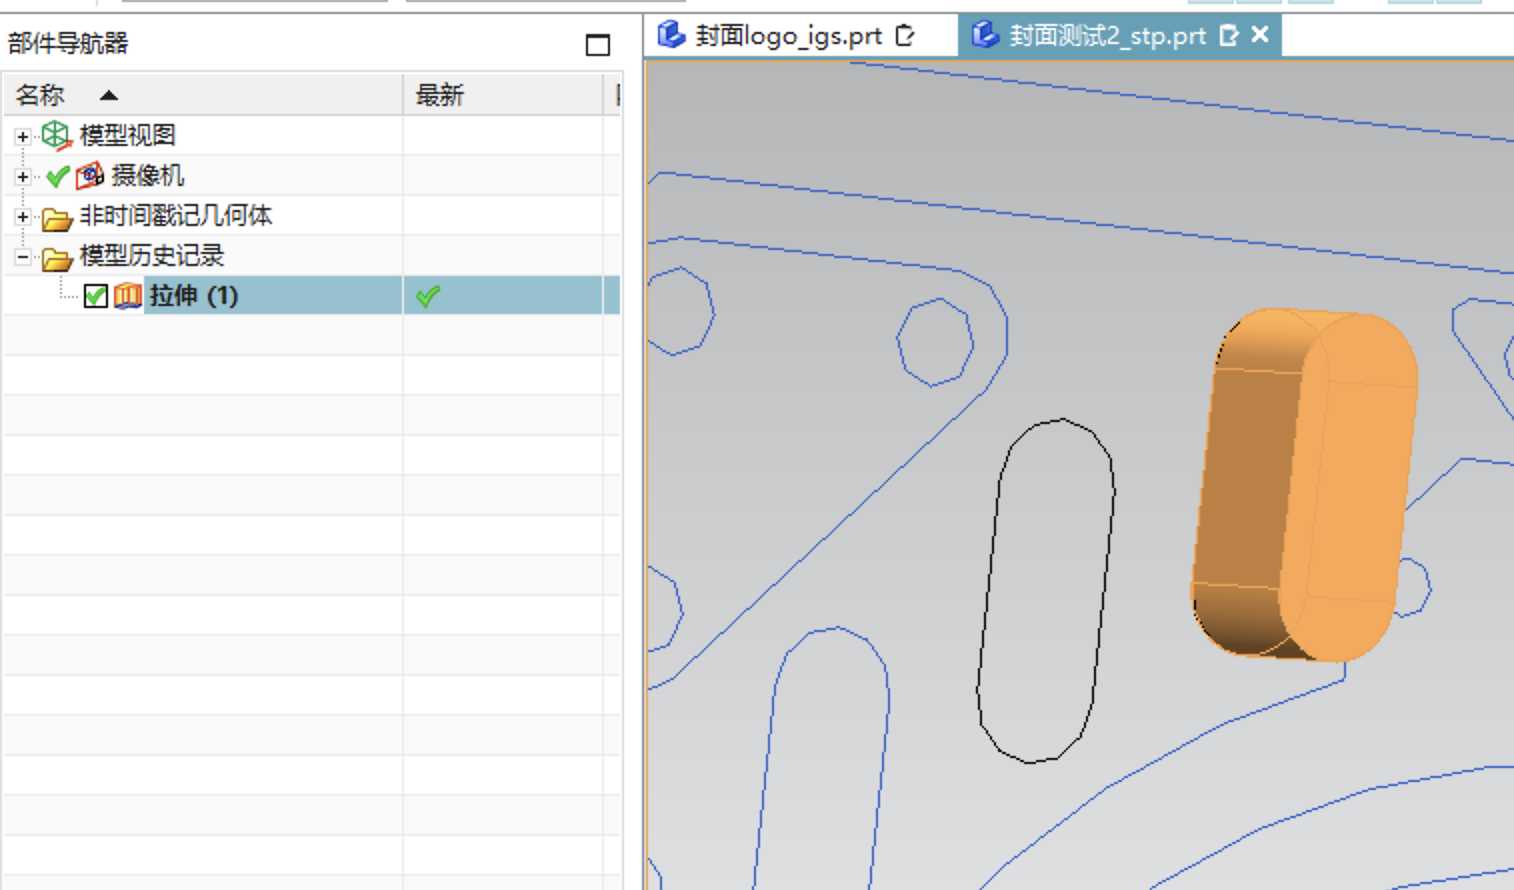Click the up-to-date checkmark in 最新 column
1514x890 pixels.
pyautogui.click(x=428, y=297)
